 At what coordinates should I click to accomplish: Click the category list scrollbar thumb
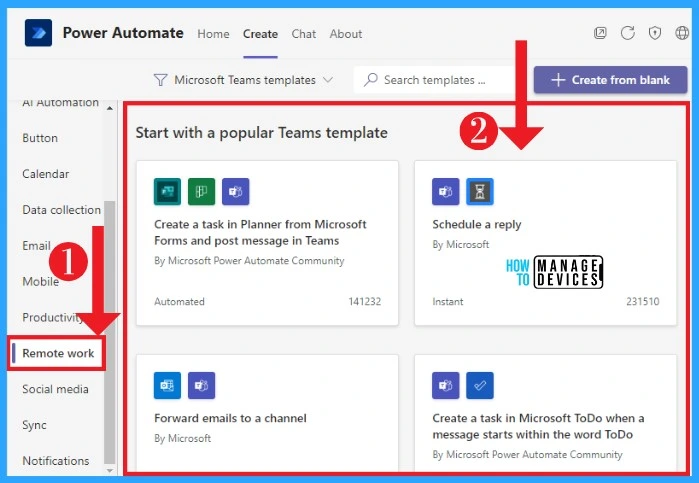click(x=109, y=332)
